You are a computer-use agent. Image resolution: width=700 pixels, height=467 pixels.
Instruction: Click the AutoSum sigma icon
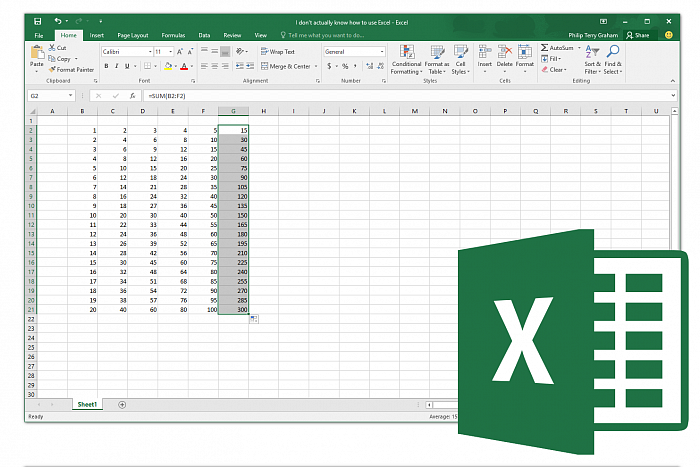point(545,47)
